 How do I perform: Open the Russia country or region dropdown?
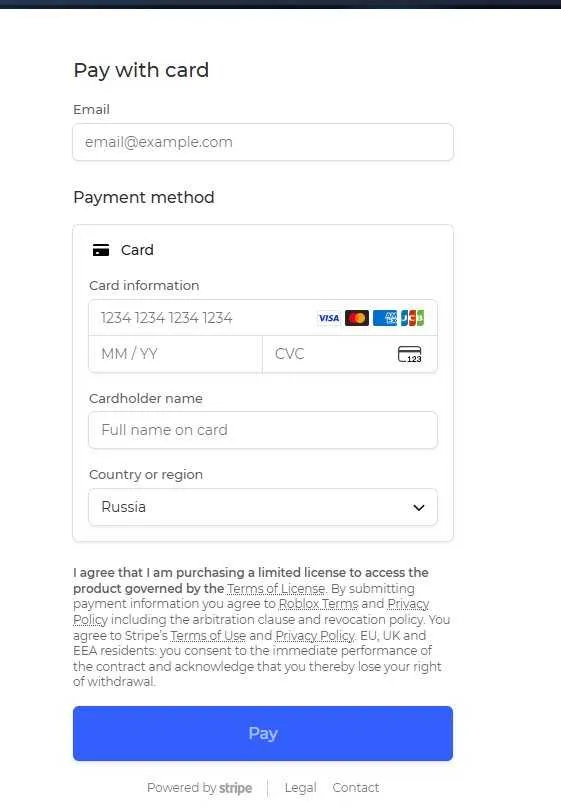pos(263,507)
